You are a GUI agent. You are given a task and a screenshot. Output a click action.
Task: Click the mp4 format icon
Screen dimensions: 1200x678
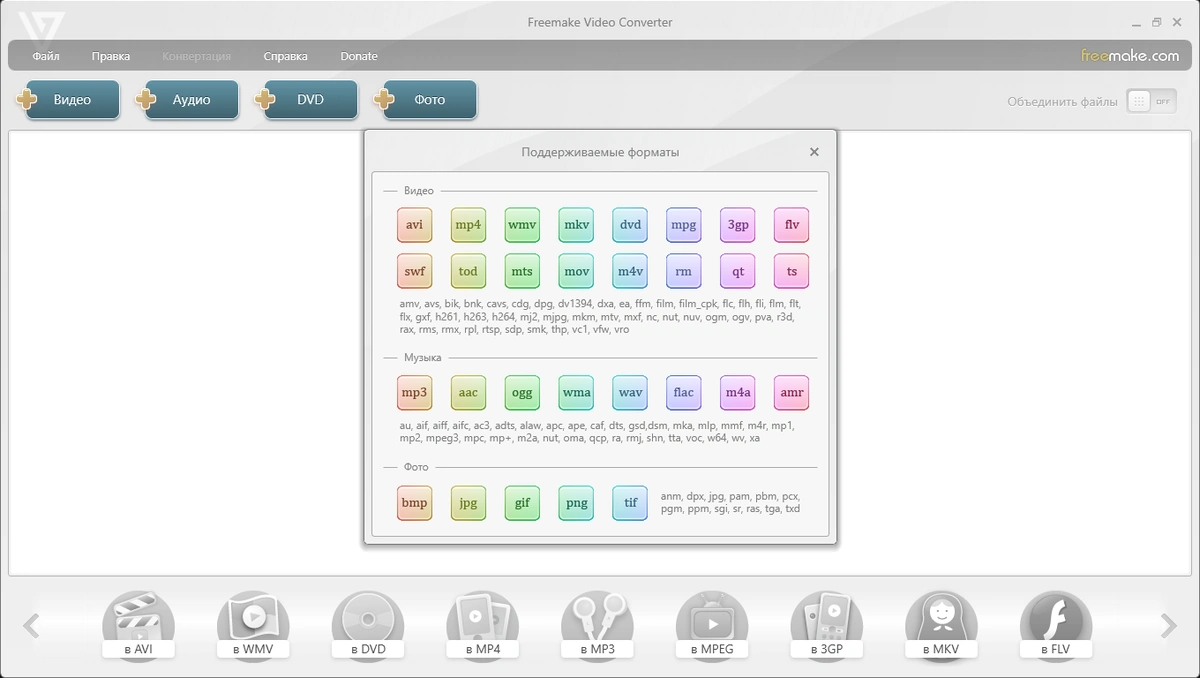point(468,225)
